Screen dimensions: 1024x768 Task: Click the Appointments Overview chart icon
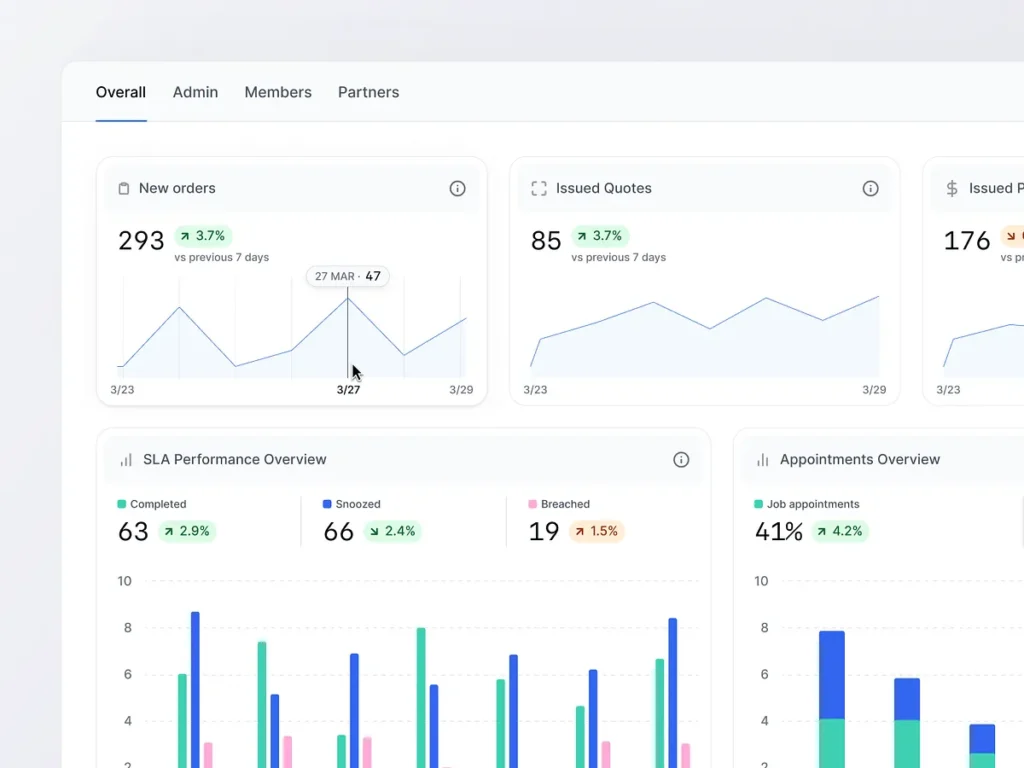[763, 460]
